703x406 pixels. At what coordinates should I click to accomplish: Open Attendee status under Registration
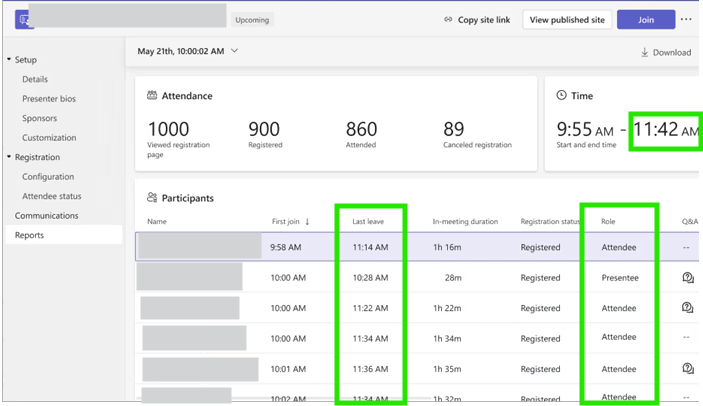click(52, 196)
